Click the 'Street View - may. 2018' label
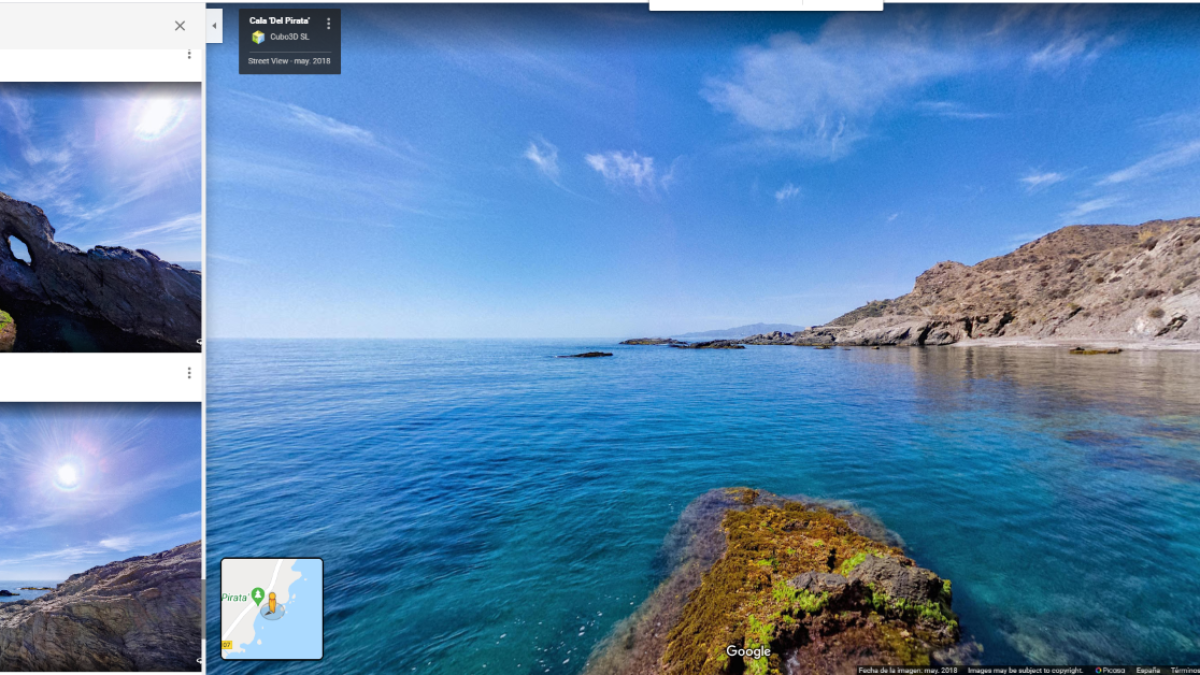This screenshot has height=675, width=1200. 289,61
